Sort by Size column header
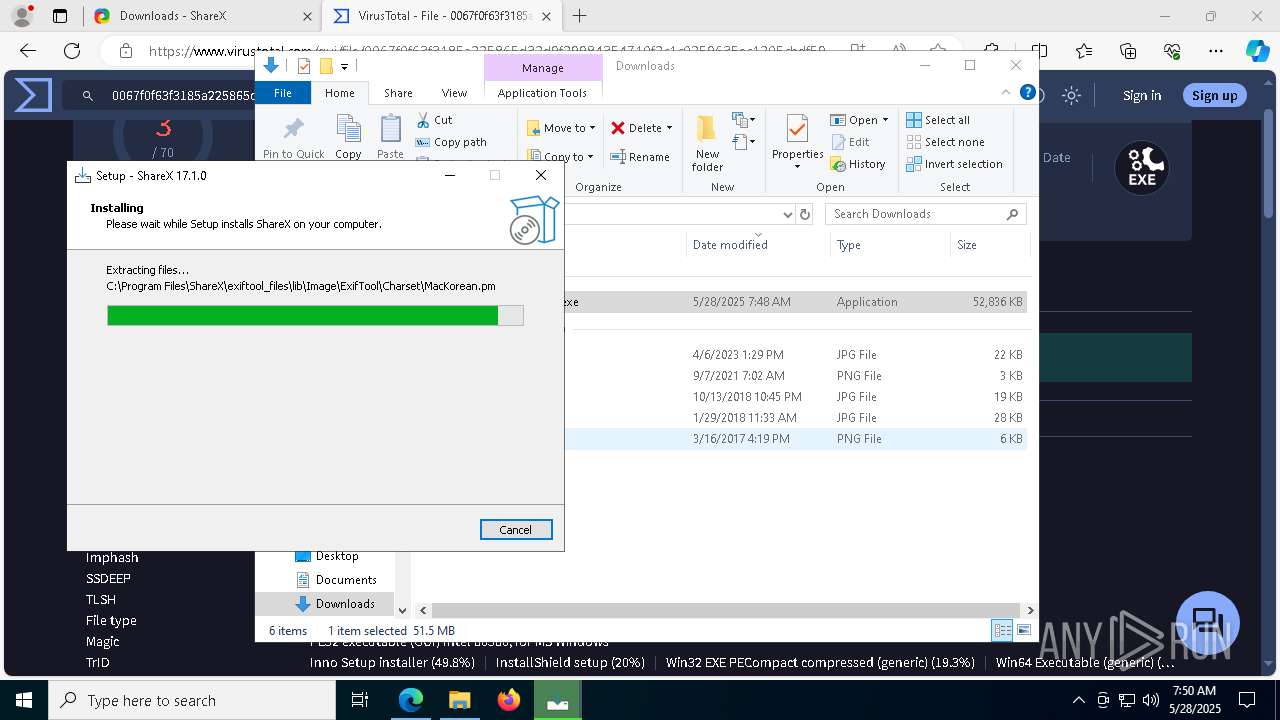The width and height of the screenshot is (1280, 720). [966, 245]
